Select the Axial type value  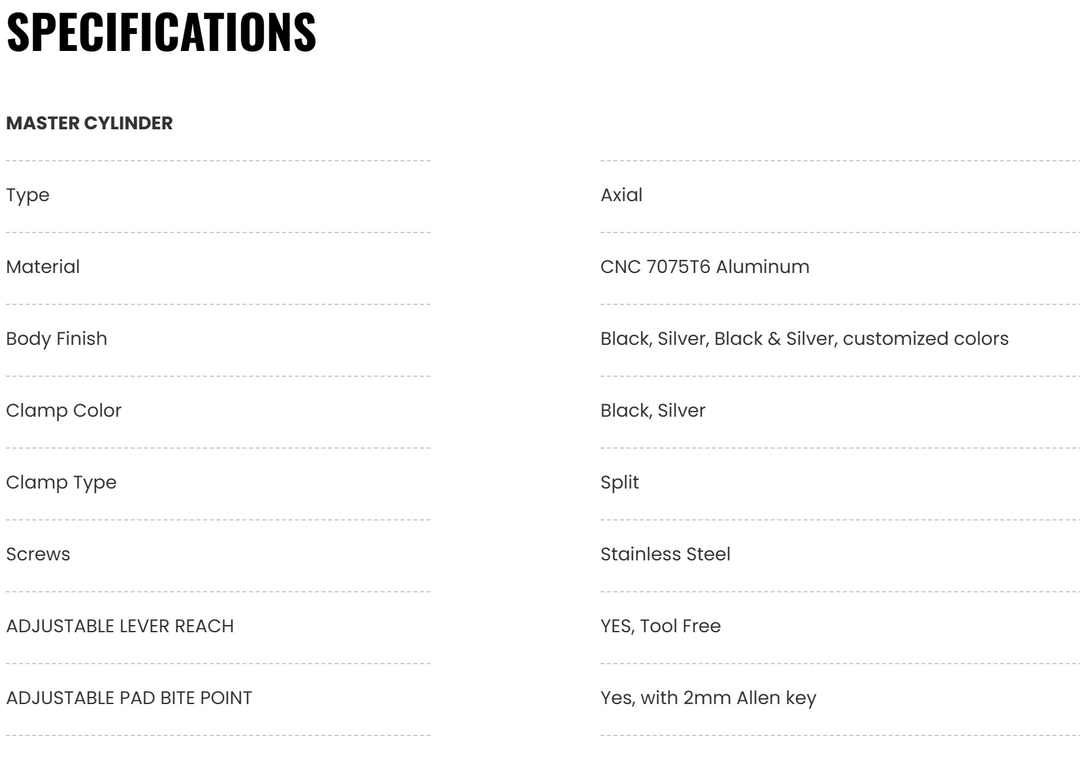click(621, 195)
